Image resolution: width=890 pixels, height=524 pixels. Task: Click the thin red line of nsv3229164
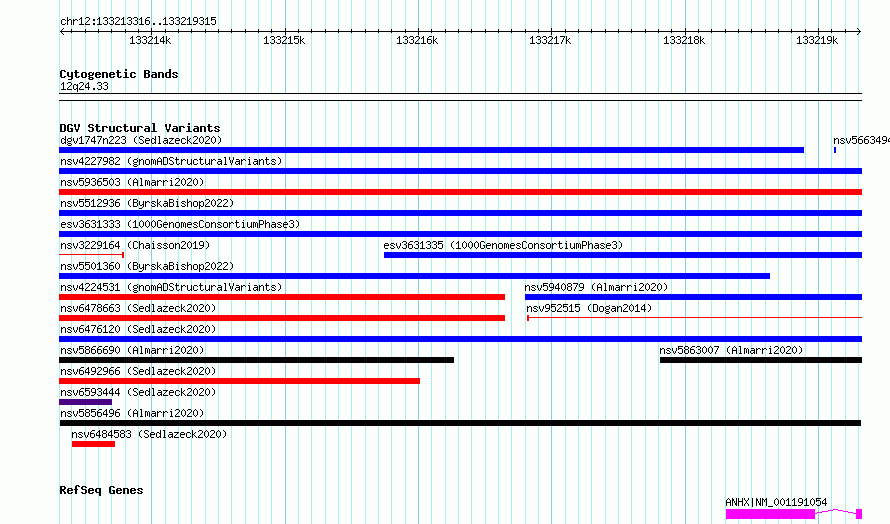91,255
